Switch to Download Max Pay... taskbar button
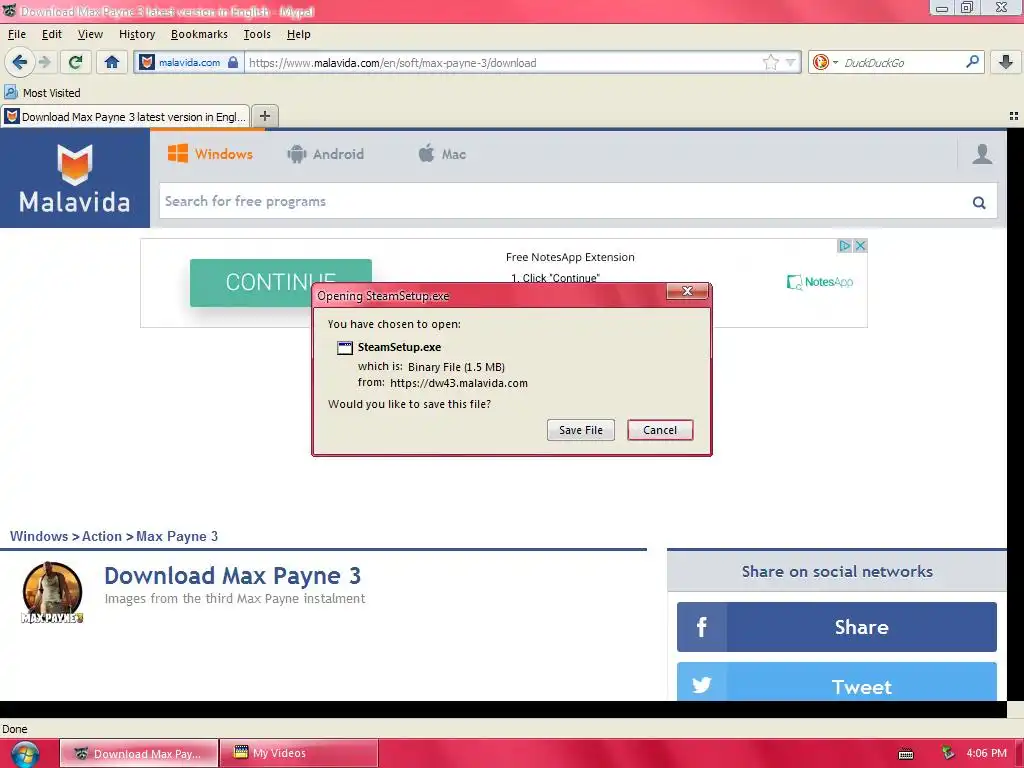Image resolution: width=1024 pixels, height=768 pixels. (x=139, y=753)
